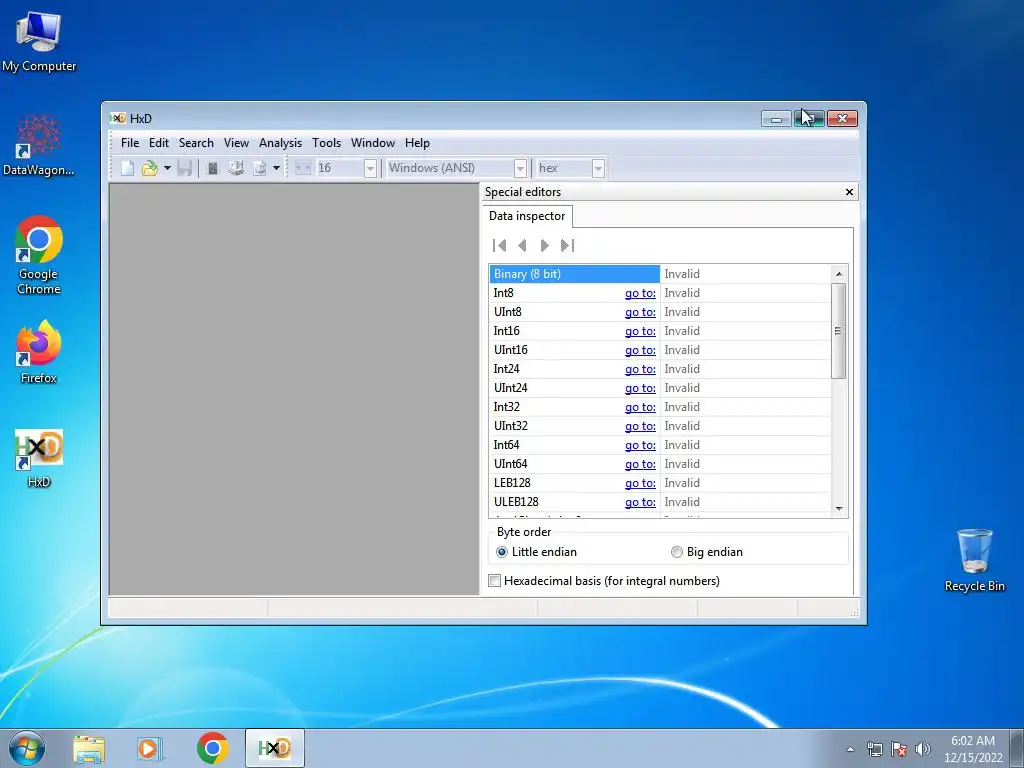
Task: Go to next byte in Data inspector
Action: (545, 246)
